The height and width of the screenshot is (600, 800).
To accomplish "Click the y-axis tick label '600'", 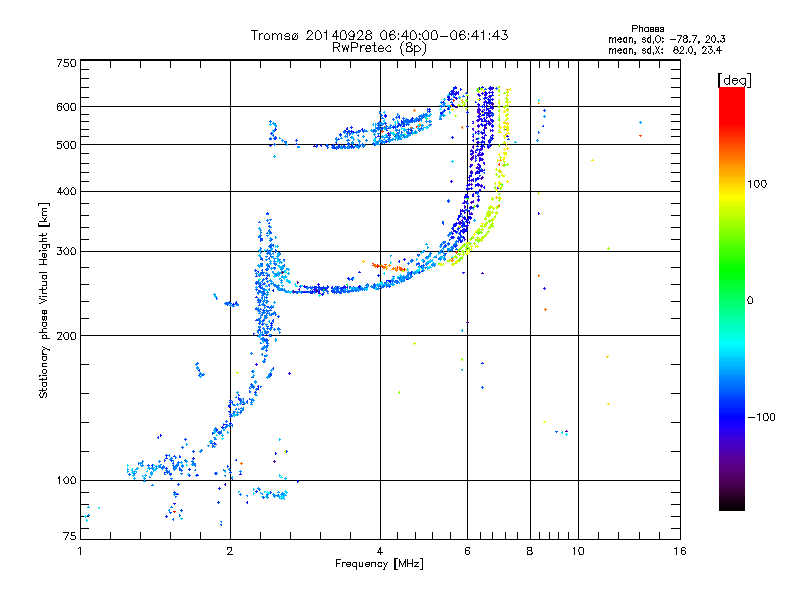I will [x=66, y=107].
